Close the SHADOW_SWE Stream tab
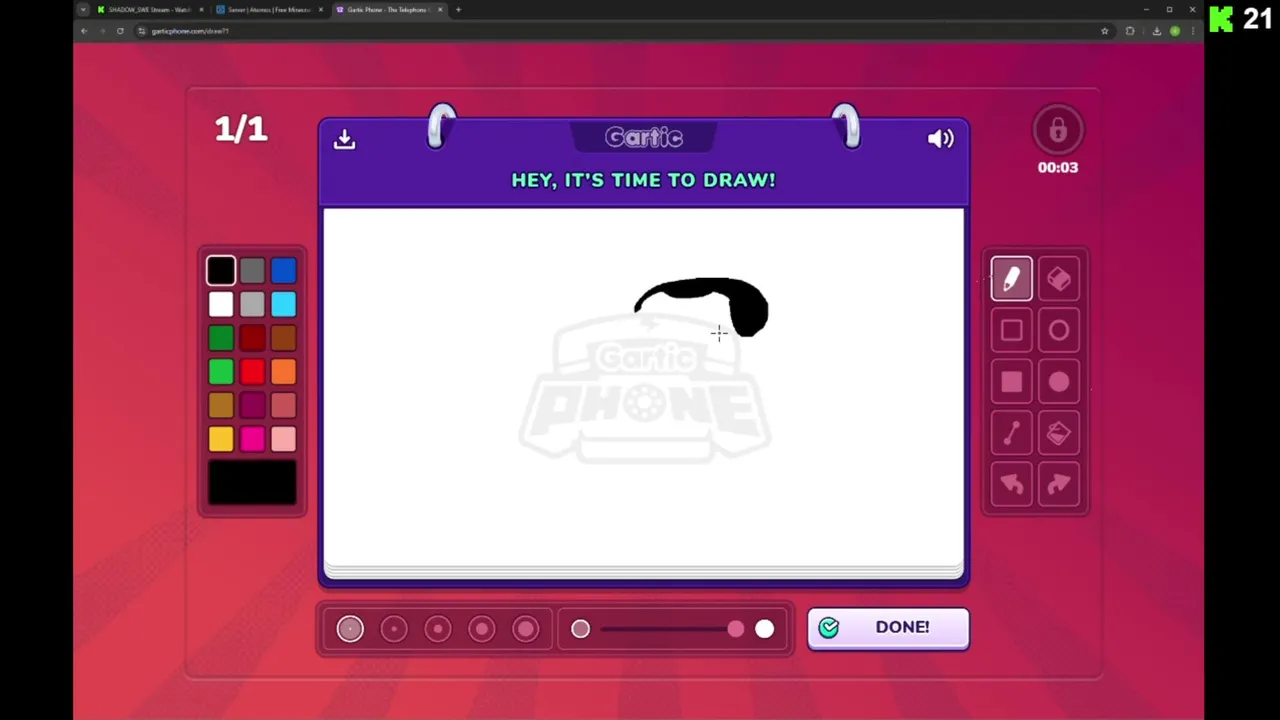 coord(201,10)
